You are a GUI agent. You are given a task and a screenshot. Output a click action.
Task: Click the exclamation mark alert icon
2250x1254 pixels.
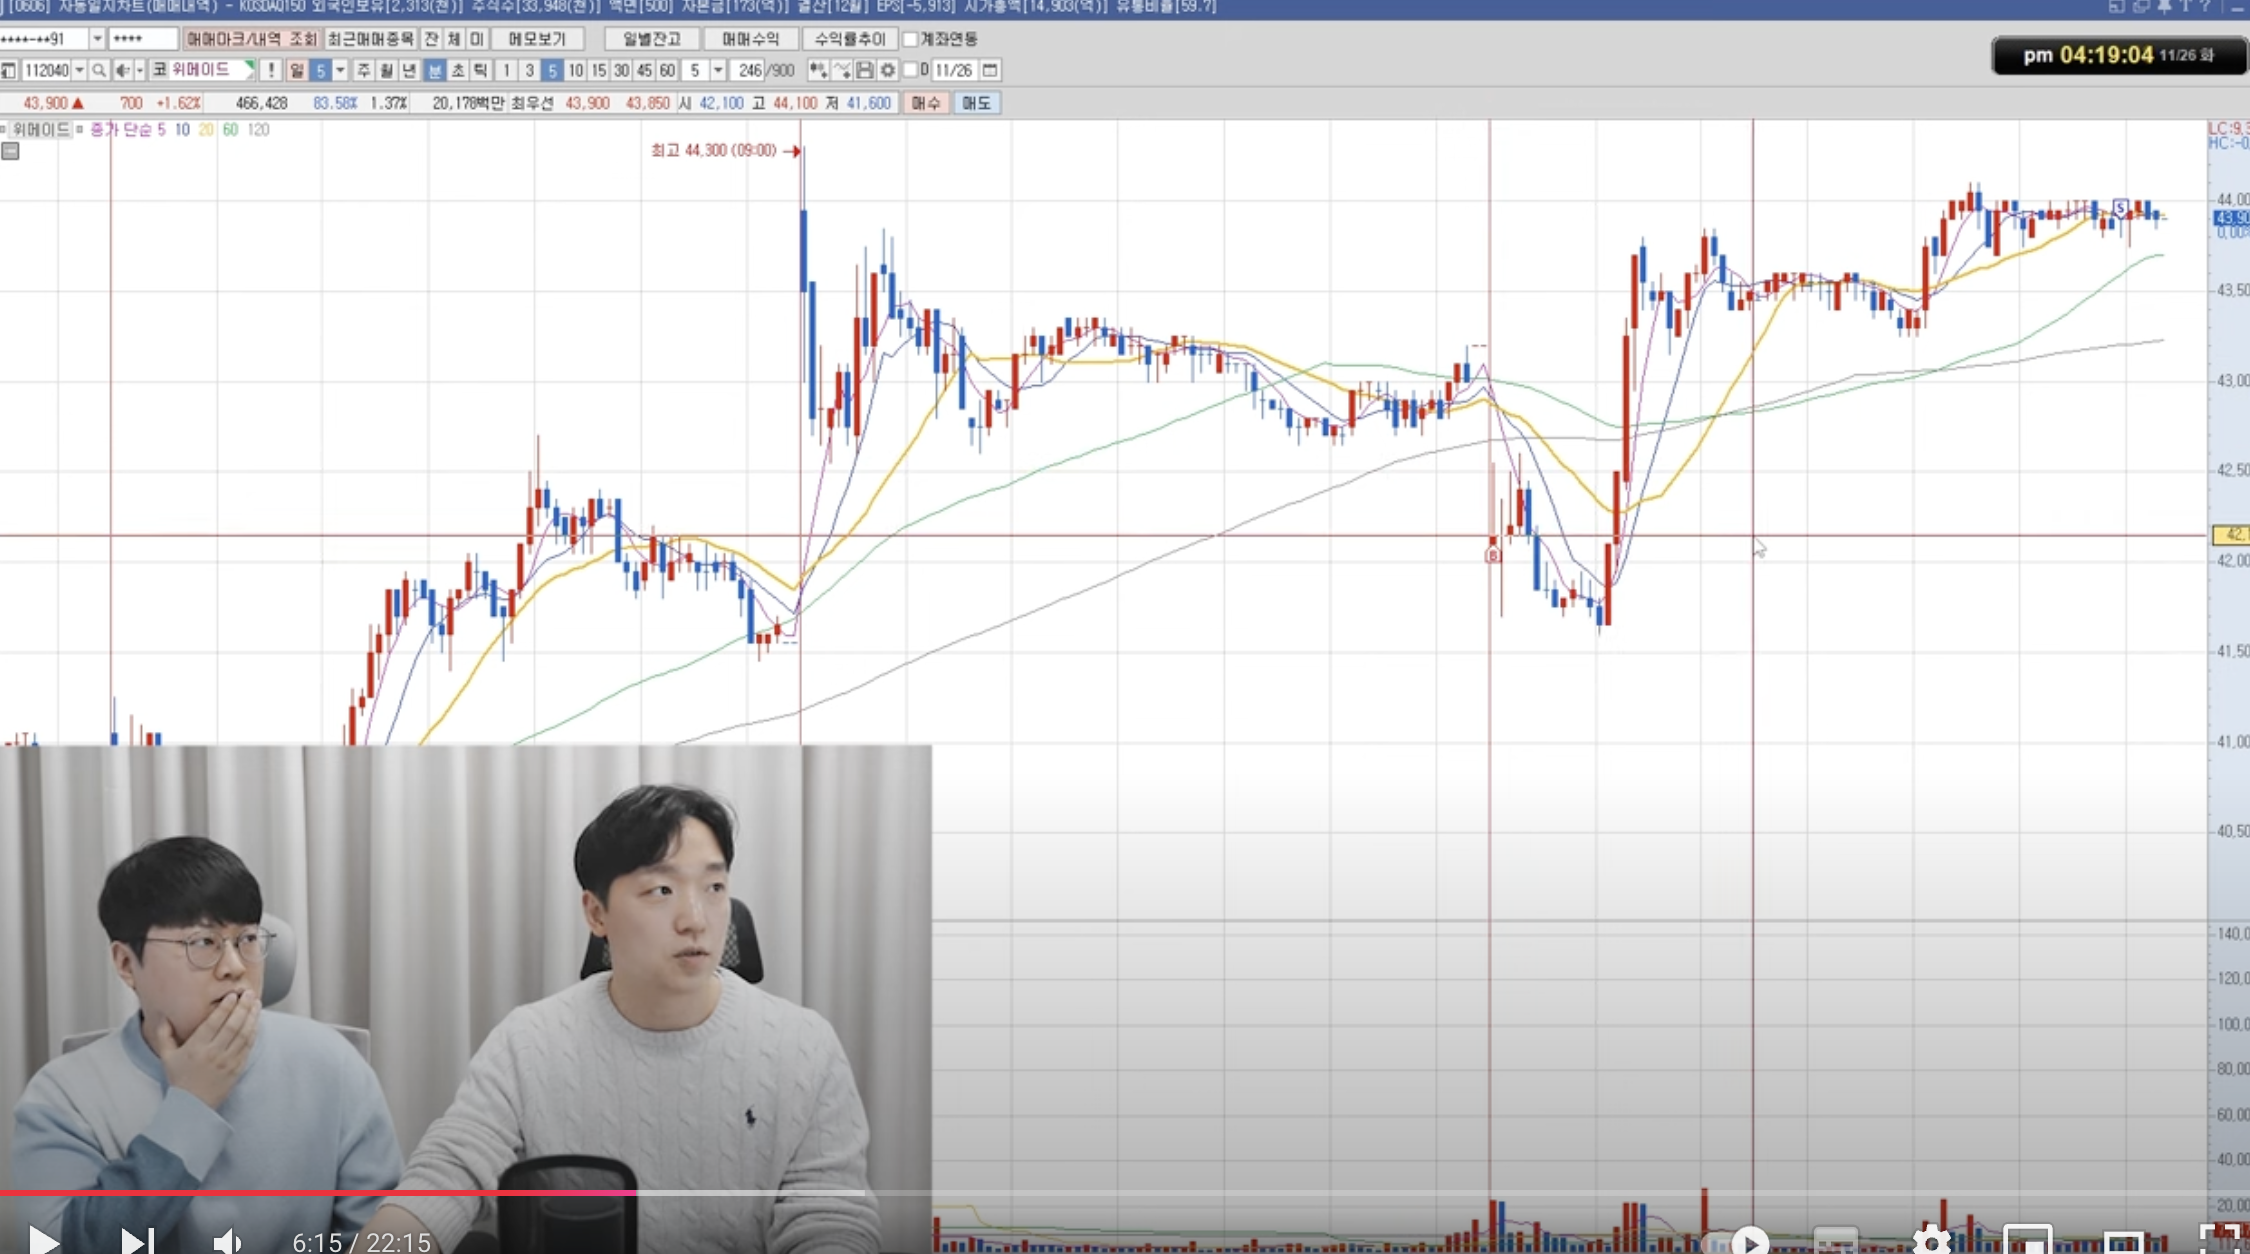point(270,70)
